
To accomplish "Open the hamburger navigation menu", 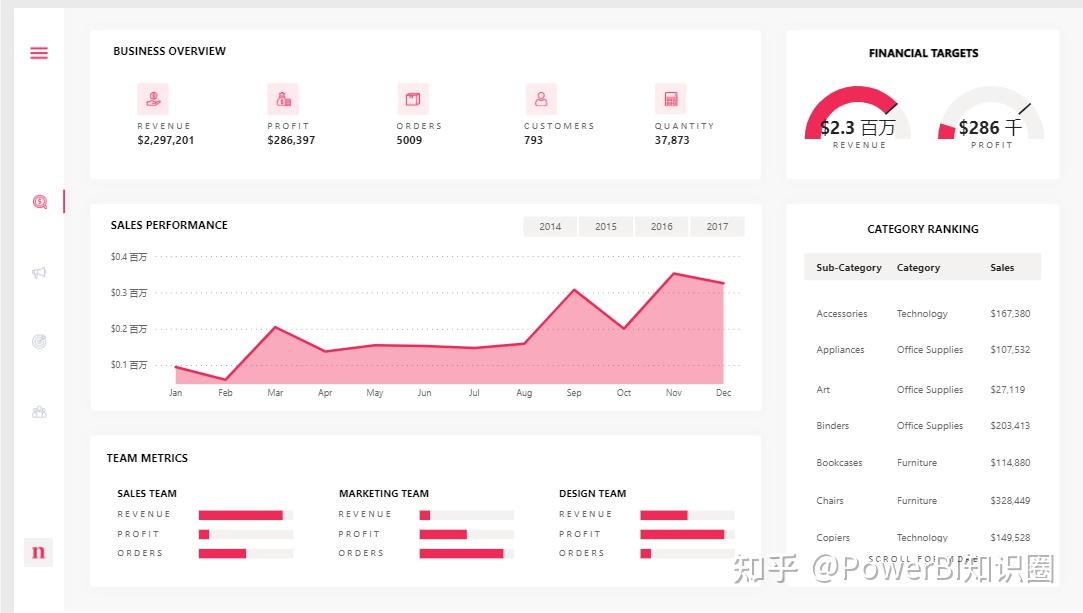I will pos(38,52).
